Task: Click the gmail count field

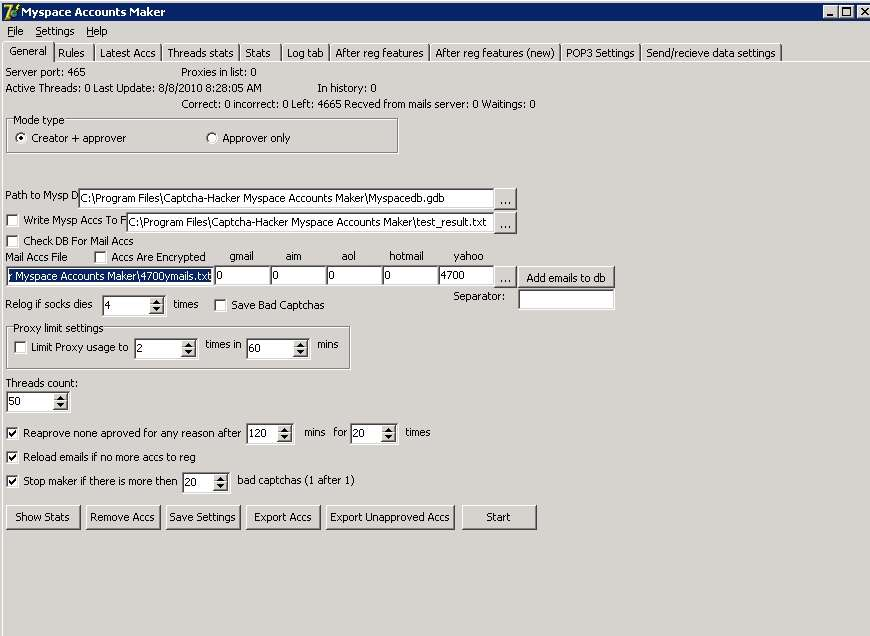Action: [x=242, y=275]
